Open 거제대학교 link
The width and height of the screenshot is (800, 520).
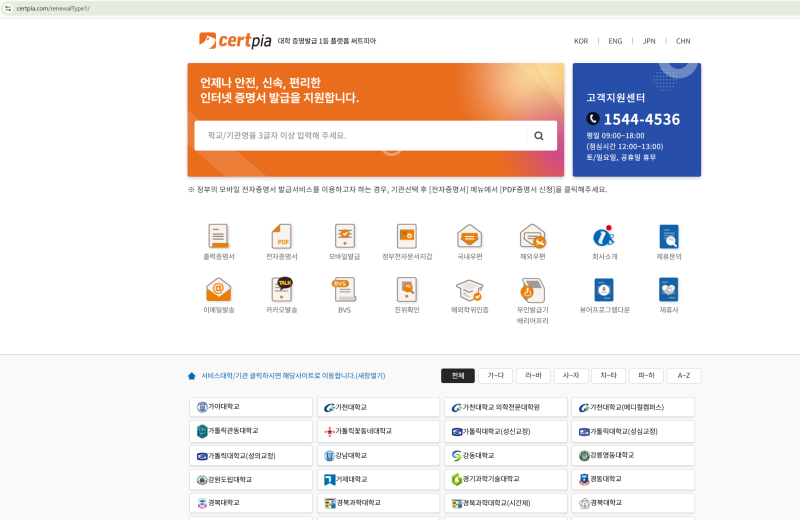click(378, 480)
